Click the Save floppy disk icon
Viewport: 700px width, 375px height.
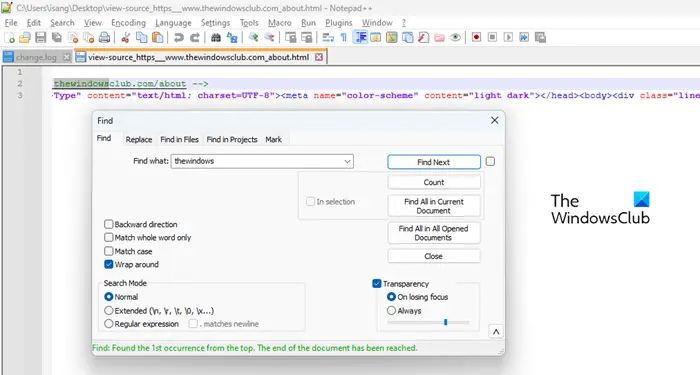point(41,38)
